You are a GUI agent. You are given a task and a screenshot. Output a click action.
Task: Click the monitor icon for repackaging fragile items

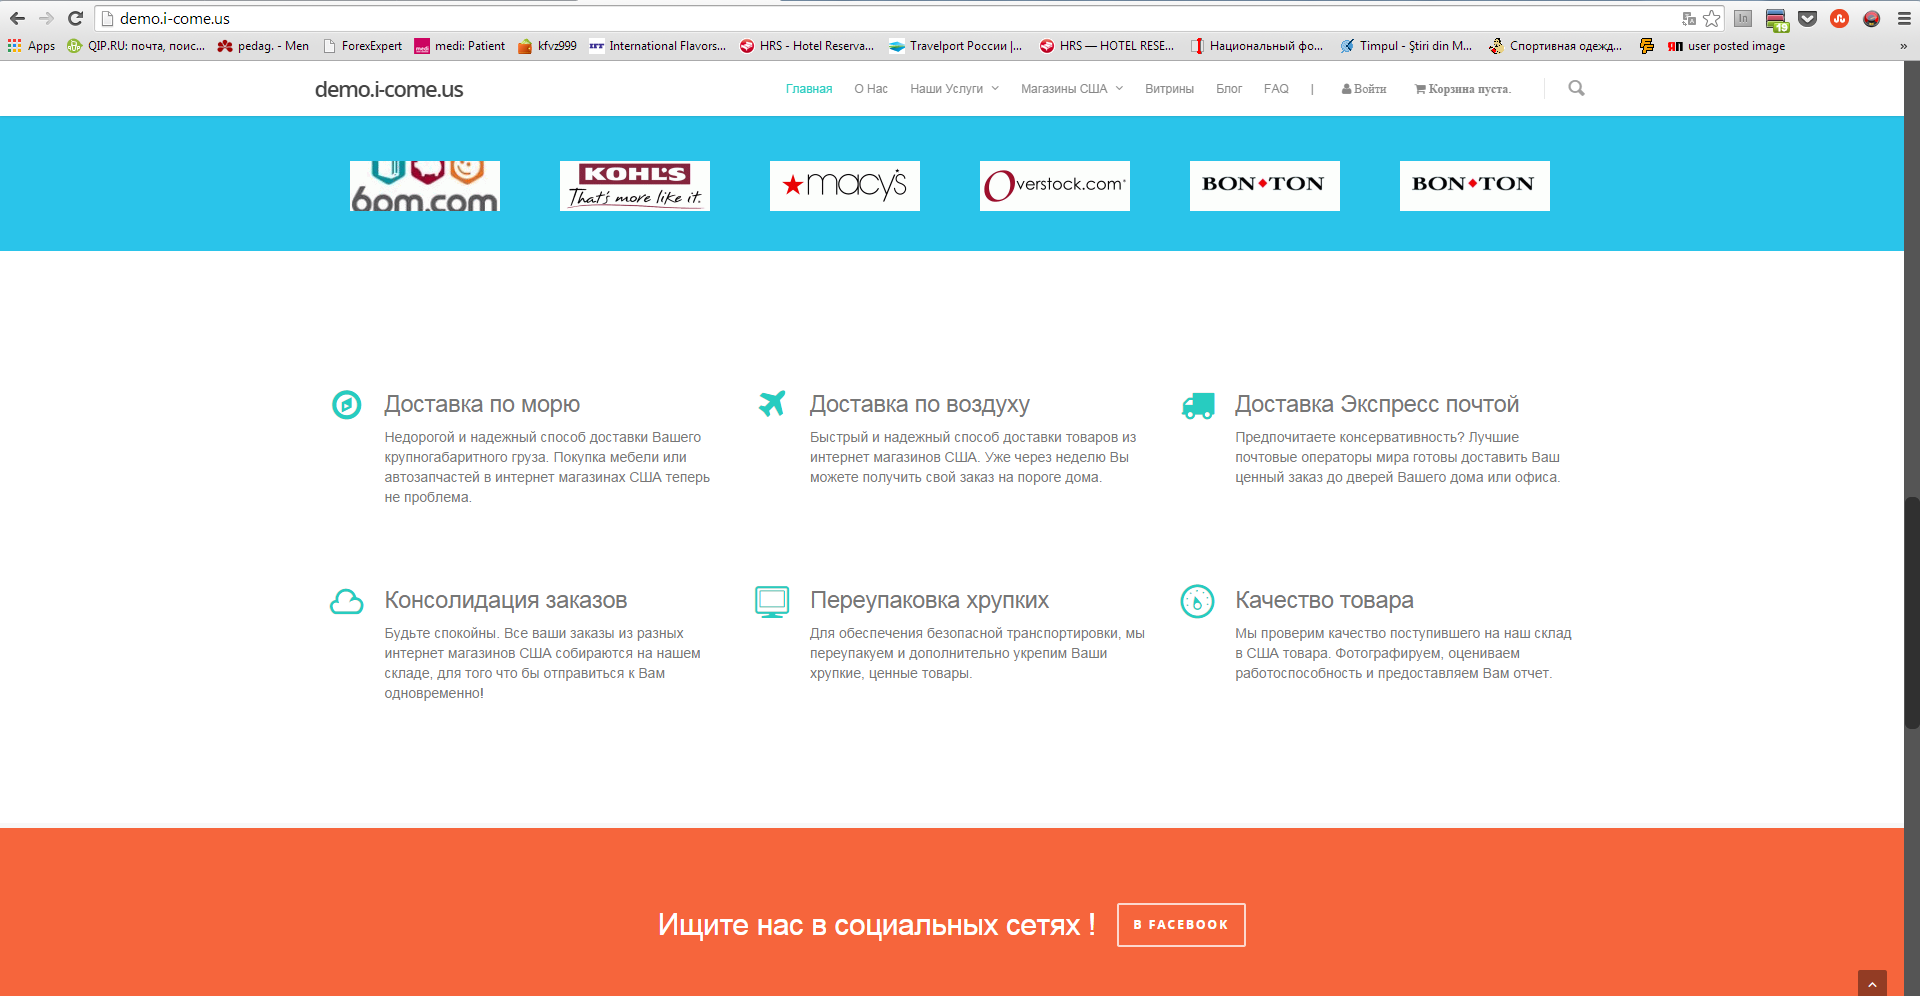[772, 602]
